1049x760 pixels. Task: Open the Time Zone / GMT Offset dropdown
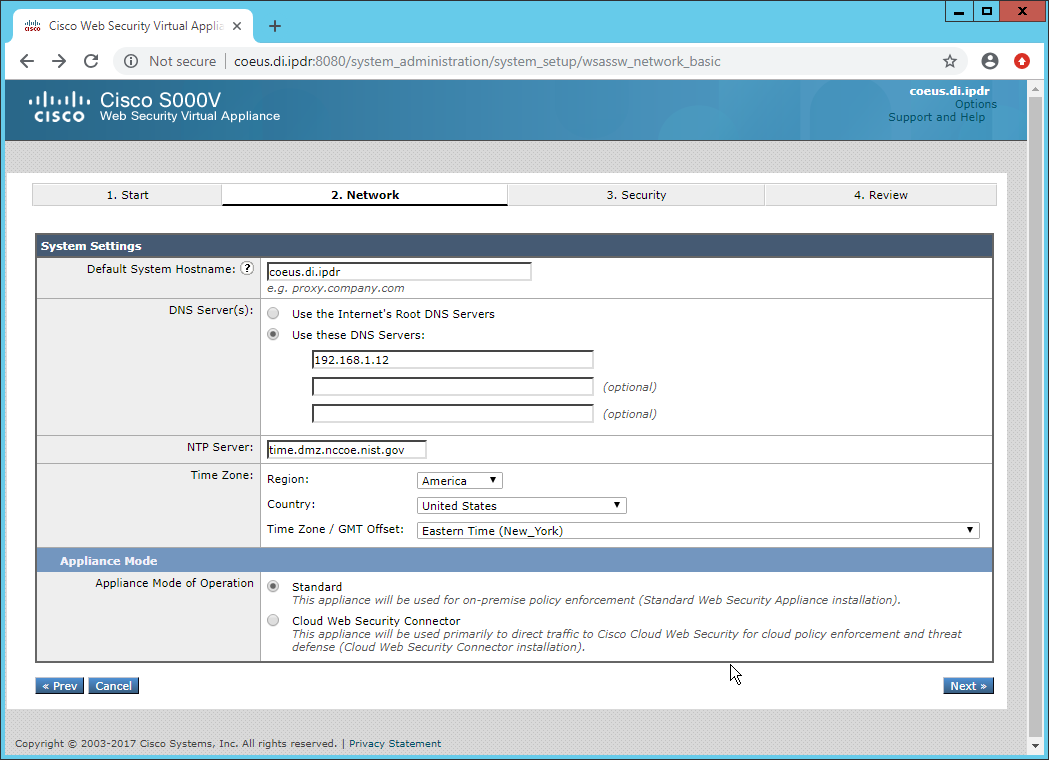click(x=698, y=531)
